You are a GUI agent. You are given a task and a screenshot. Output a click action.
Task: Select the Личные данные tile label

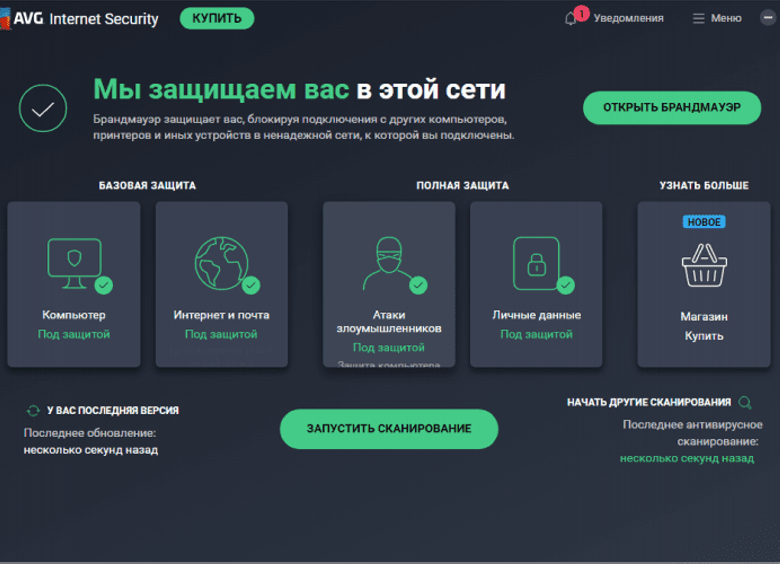click(536, 315)
